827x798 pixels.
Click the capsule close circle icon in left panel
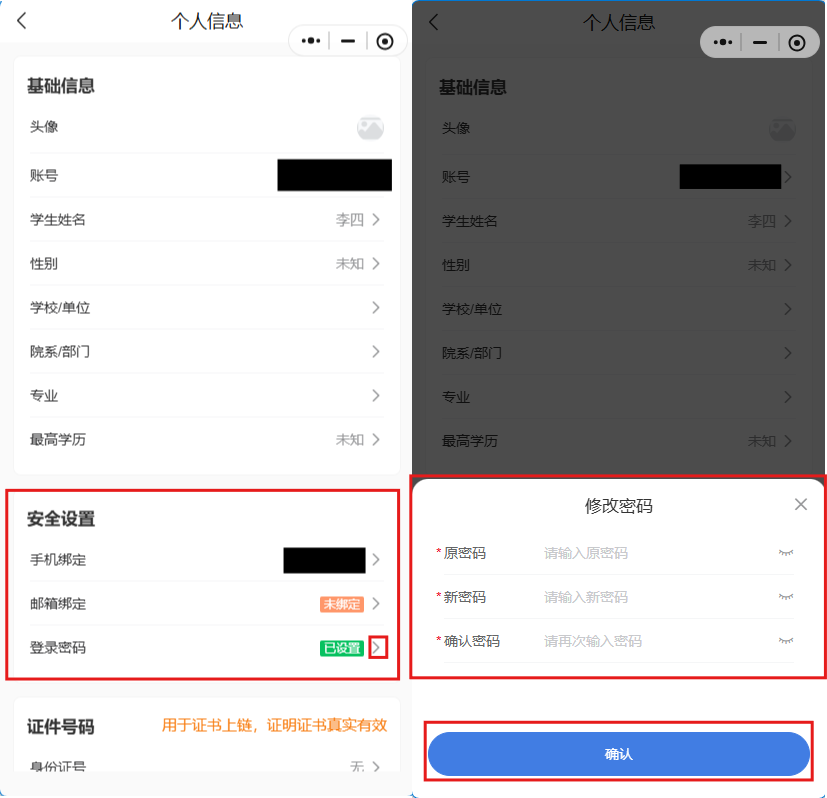click(384, 41)
